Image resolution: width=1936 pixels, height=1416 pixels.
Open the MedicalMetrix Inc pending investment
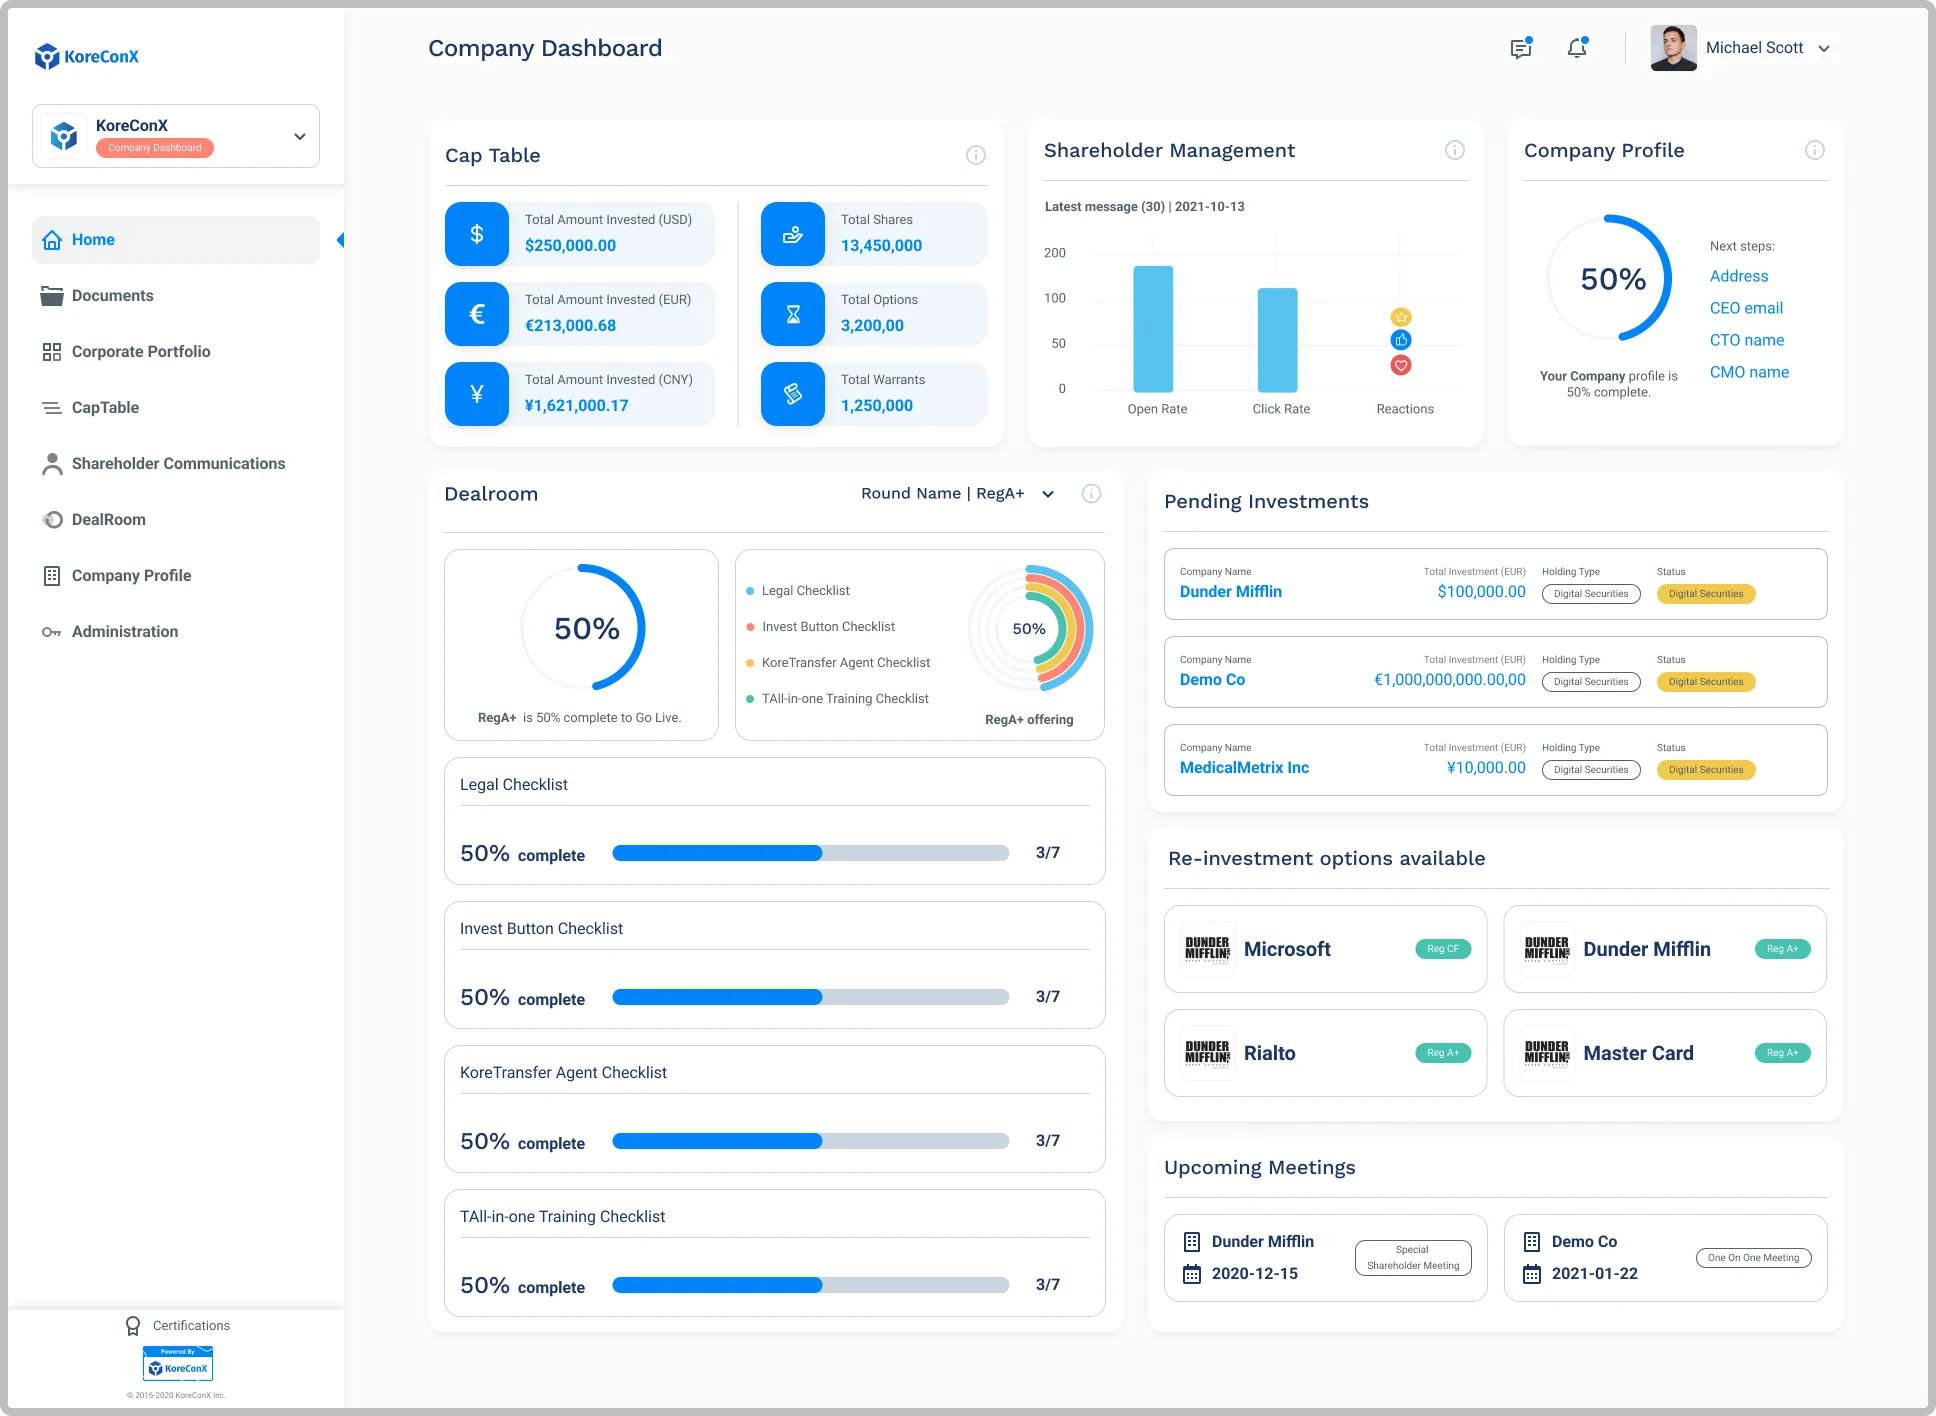click(x=1495, y=760)
